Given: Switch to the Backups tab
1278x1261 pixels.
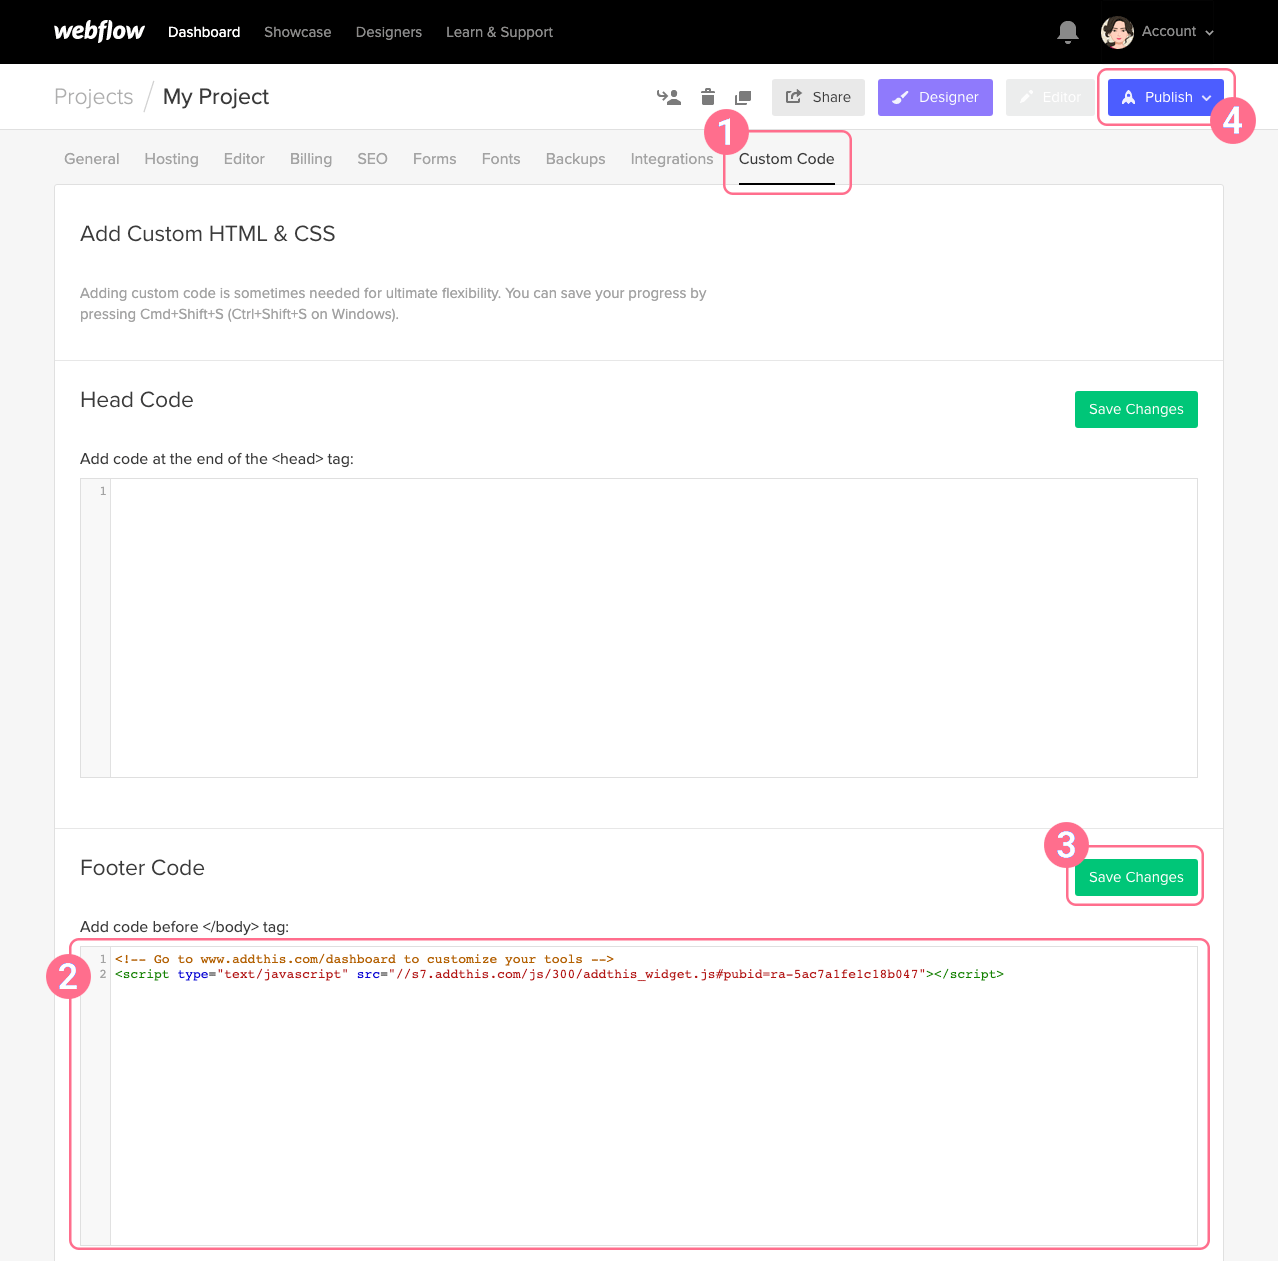Looking at the screenshot, I should (575, 159).
